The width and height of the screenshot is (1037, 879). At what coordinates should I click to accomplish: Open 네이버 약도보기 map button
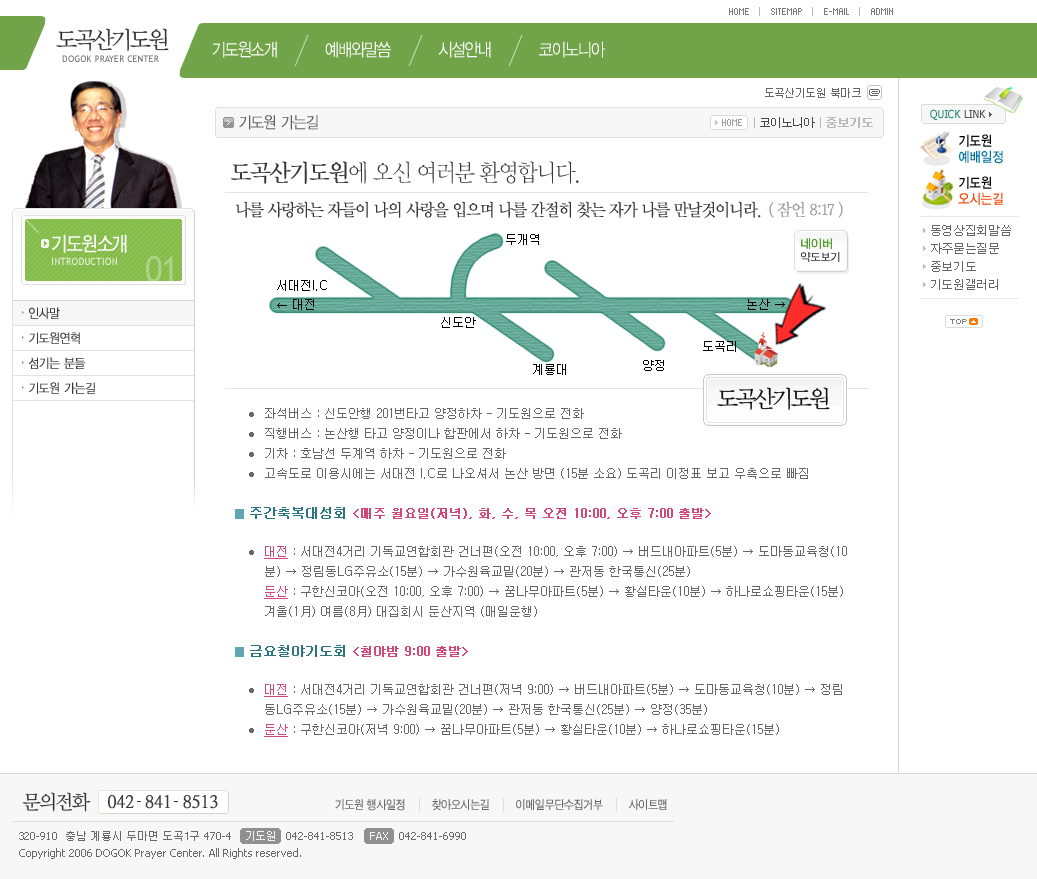[x=821, y=250]
